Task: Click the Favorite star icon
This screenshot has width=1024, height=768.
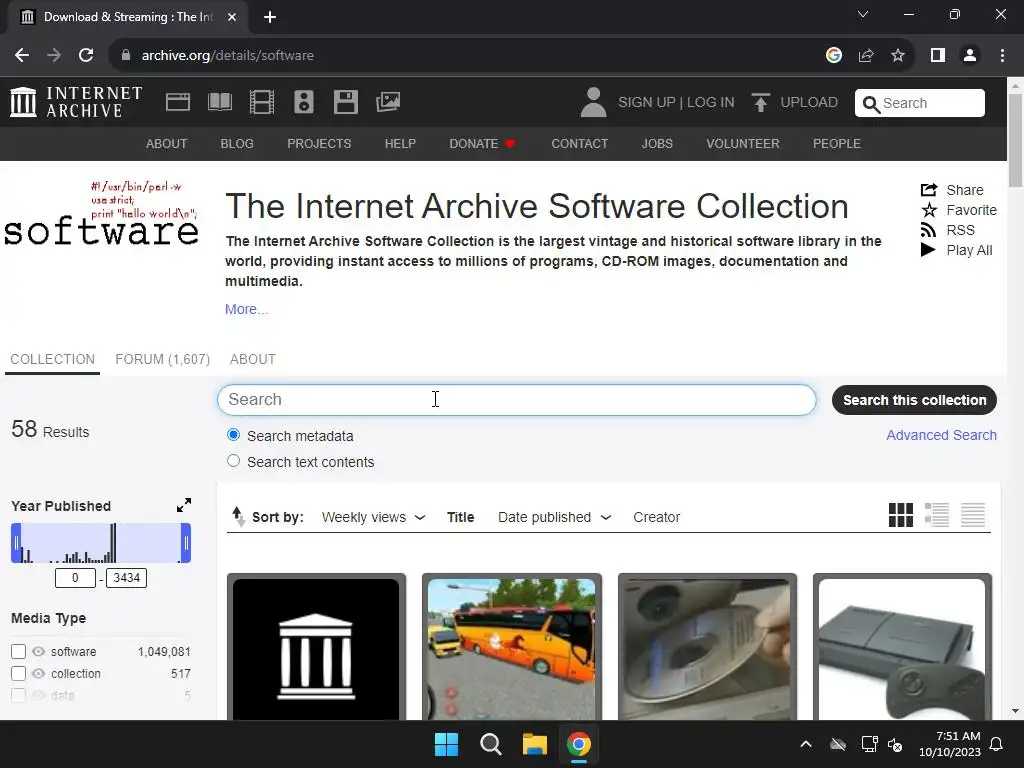Action: click(x=929, y=210)
